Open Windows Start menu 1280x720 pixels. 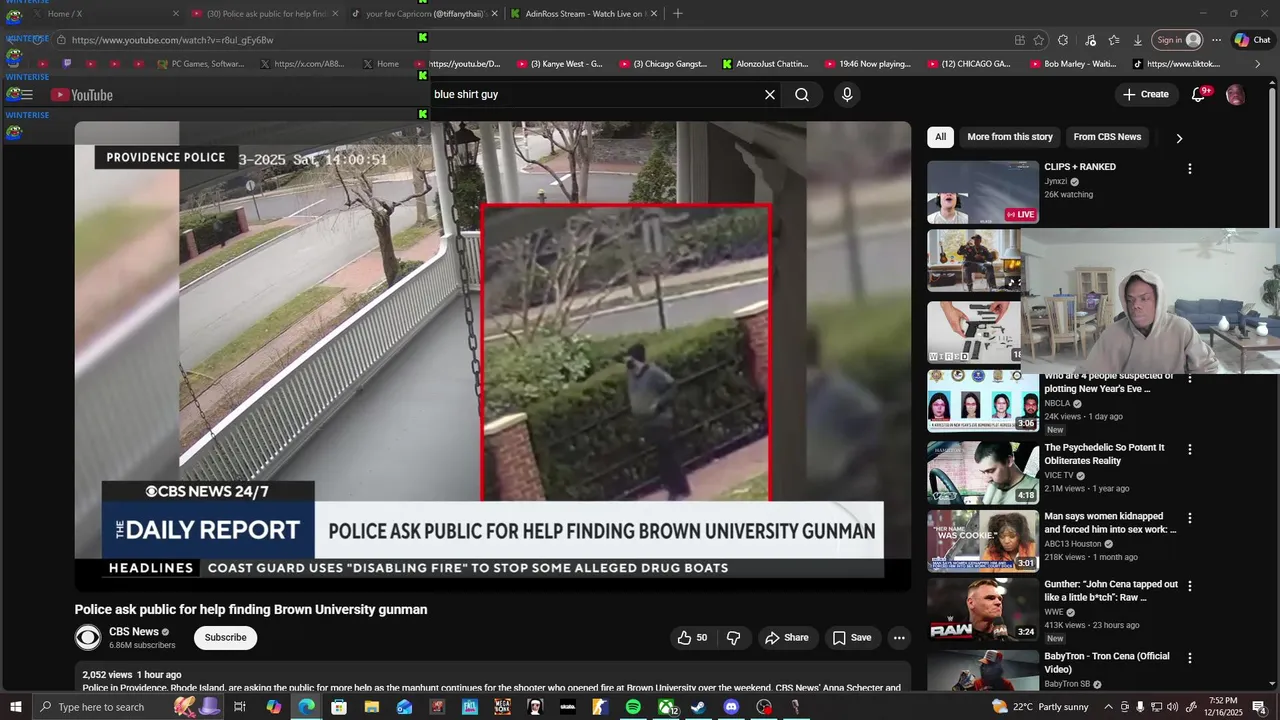[x=16, y=707]
